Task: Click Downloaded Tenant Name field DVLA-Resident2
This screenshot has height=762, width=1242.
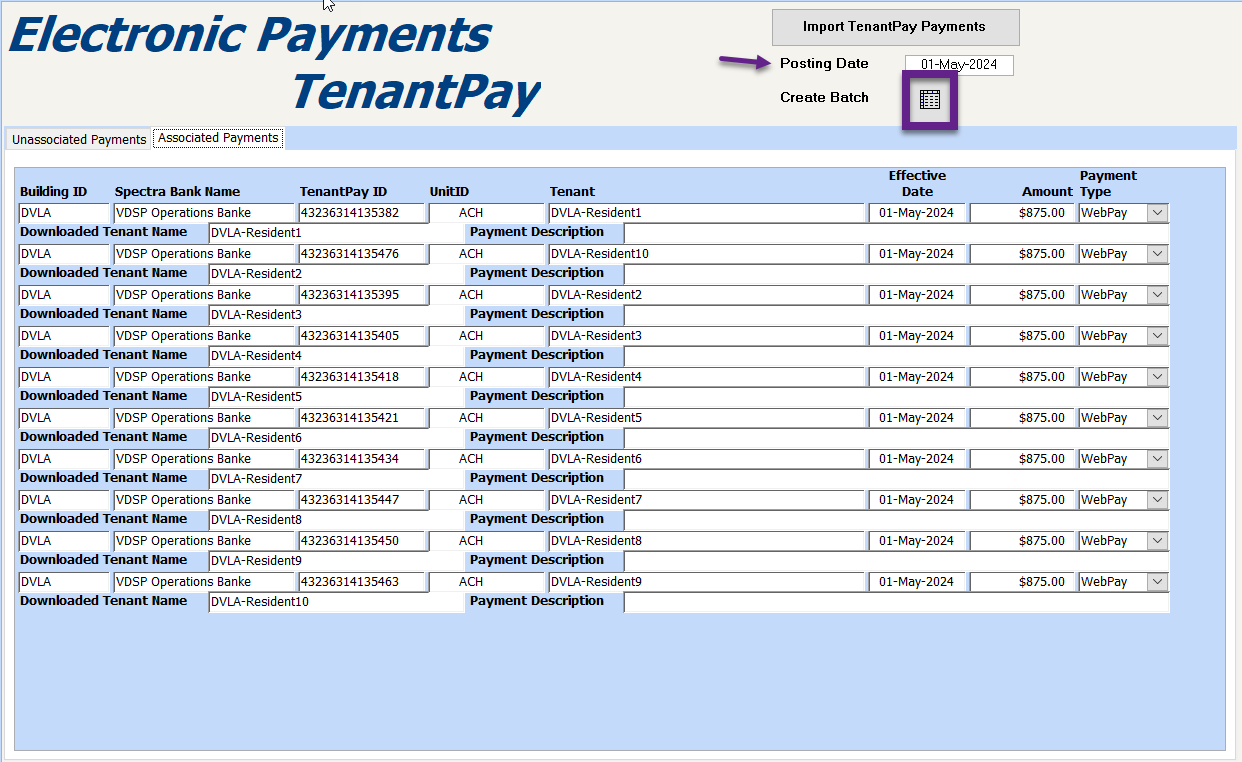Action: tap(337, 274)
